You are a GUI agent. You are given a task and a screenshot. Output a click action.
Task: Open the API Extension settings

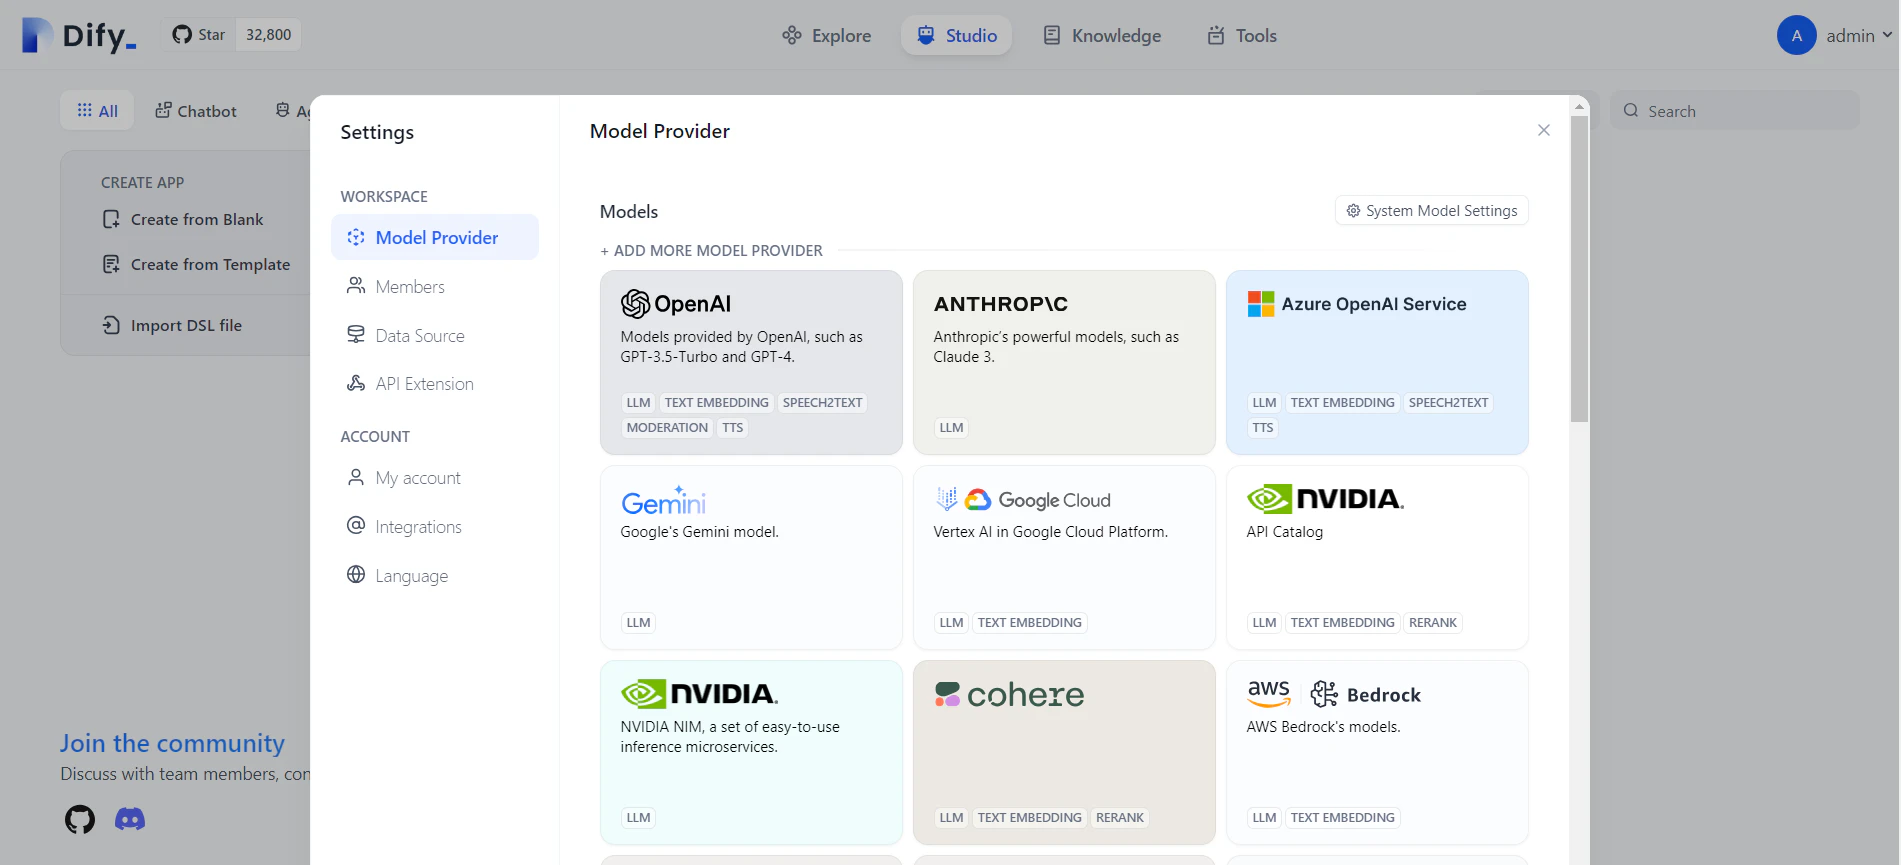tap(435, 383)
